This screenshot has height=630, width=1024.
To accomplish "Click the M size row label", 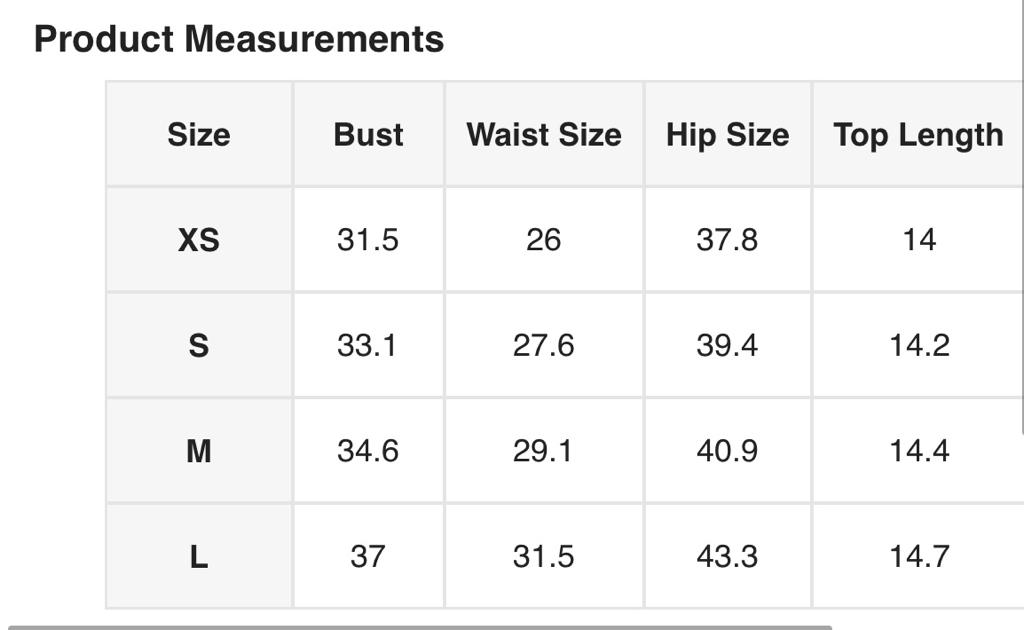I will click(199, 451).
